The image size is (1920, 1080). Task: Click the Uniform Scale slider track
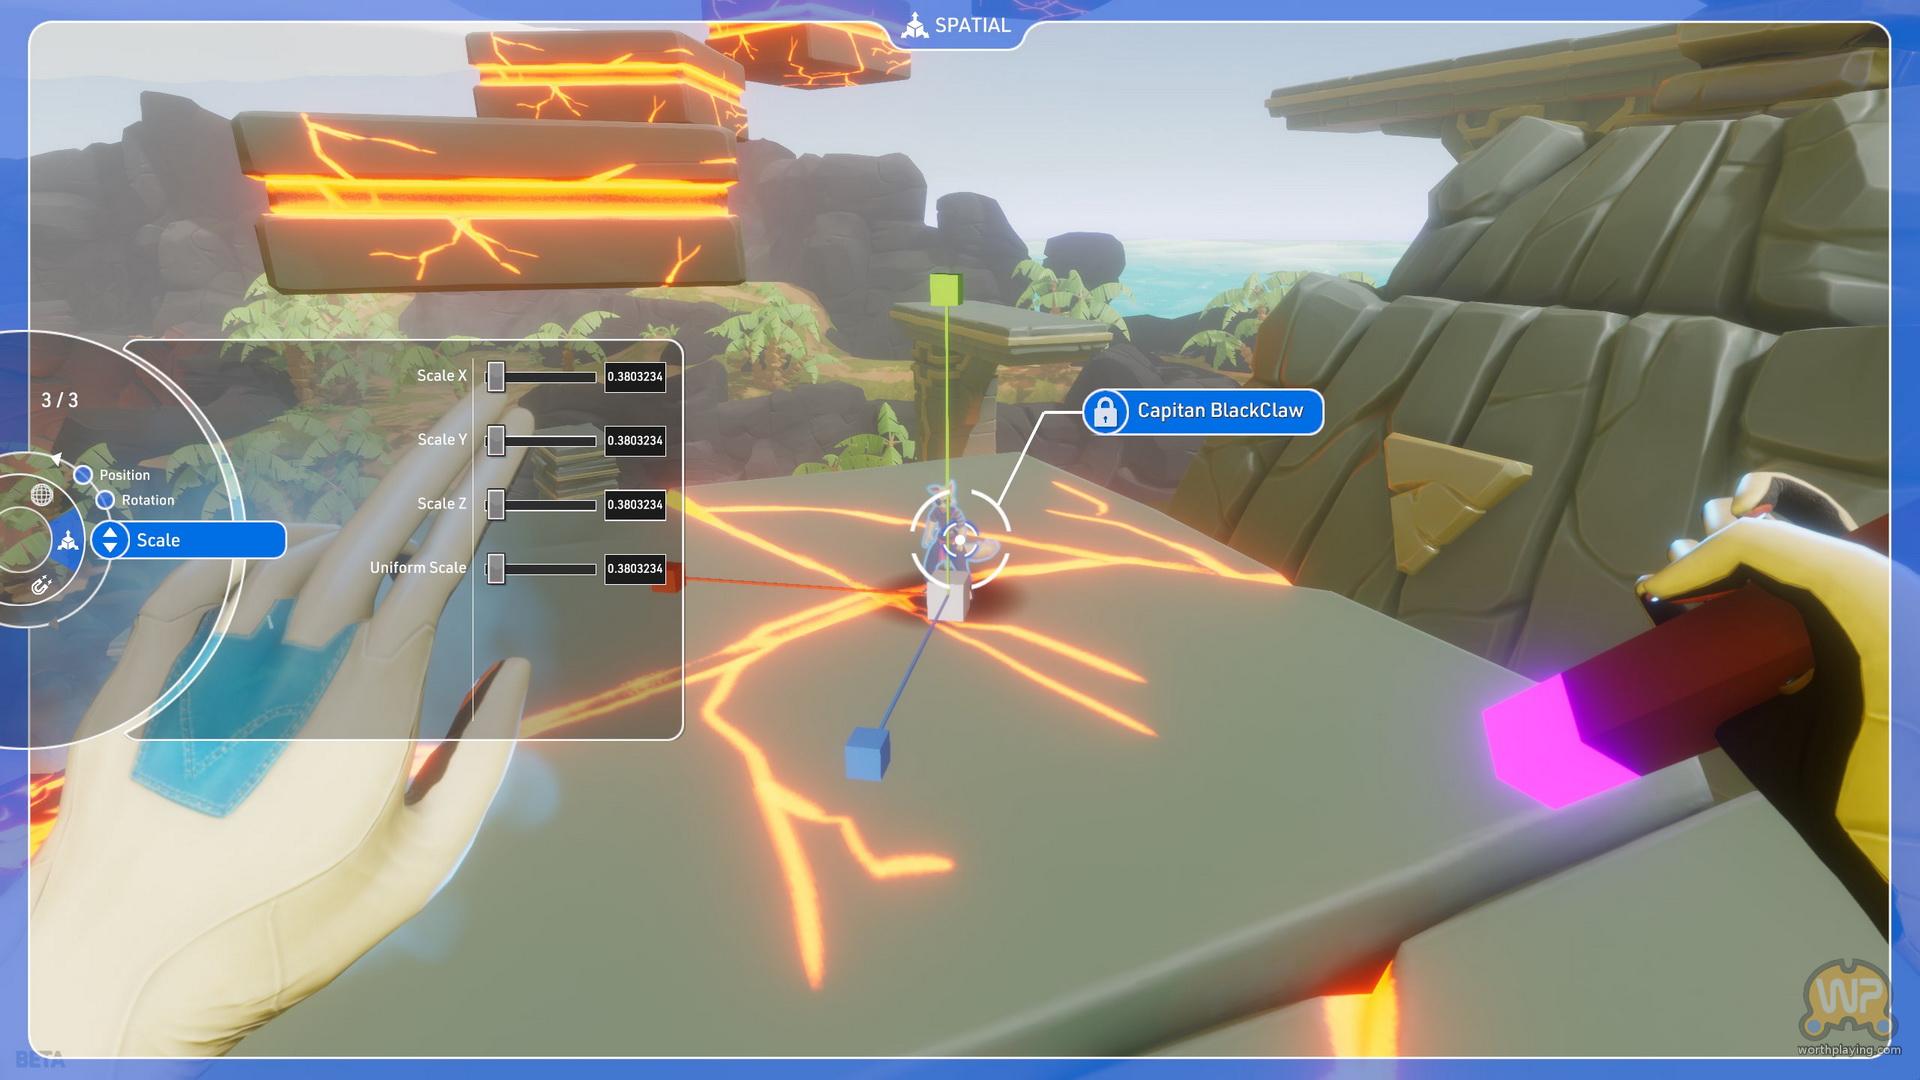pyautogui.click(x=550, y=569)
